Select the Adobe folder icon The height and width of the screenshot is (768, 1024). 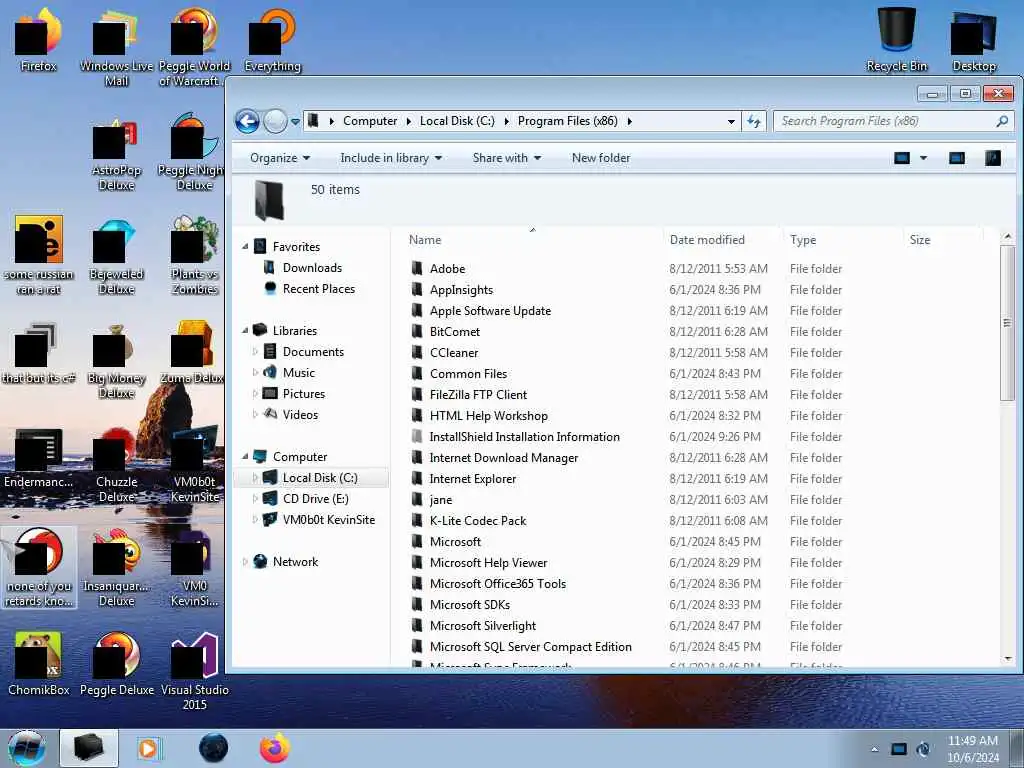(x=417, y=268)
